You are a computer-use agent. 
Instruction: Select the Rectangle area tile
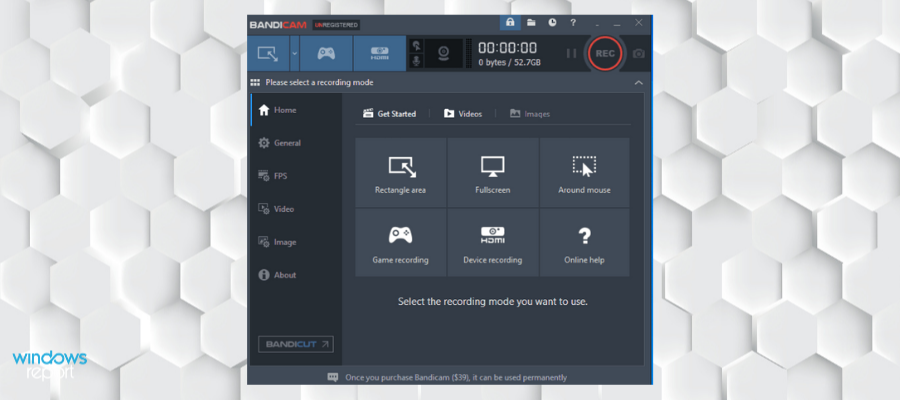point(401,172)
